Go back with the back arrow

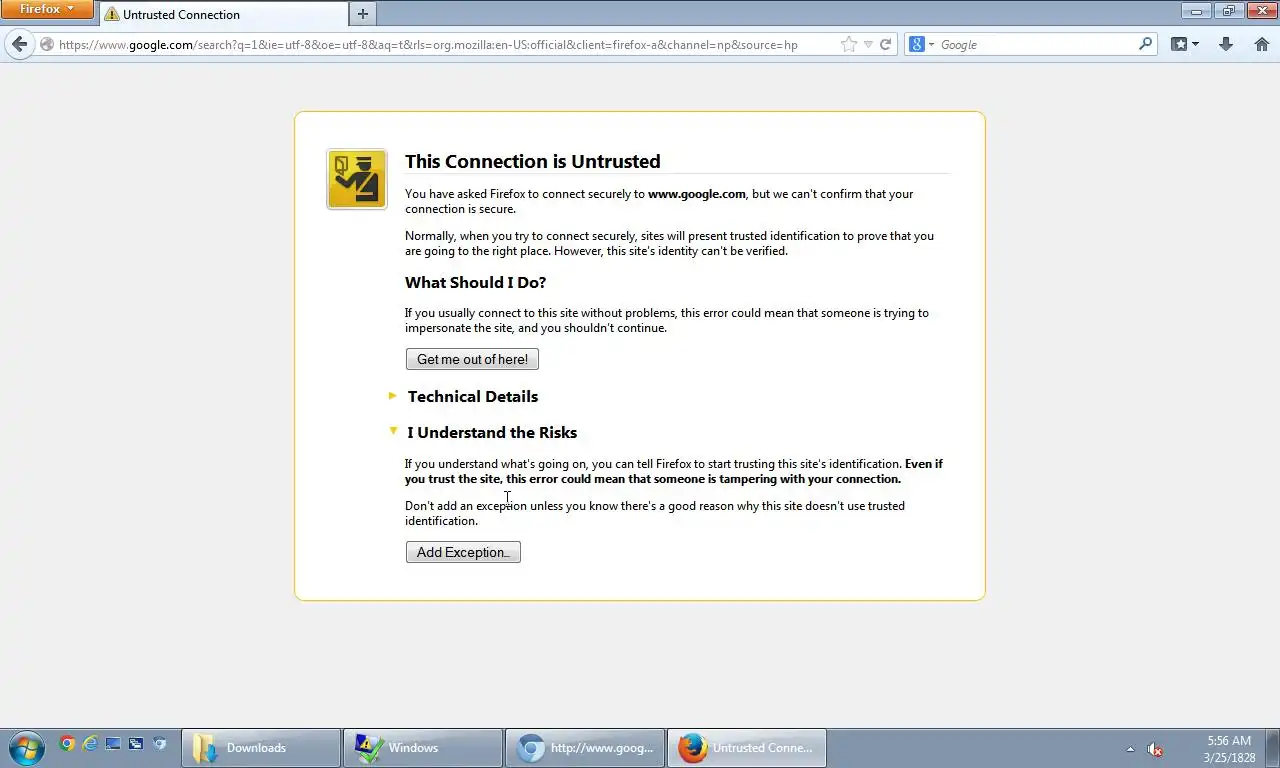coord(19,44)
